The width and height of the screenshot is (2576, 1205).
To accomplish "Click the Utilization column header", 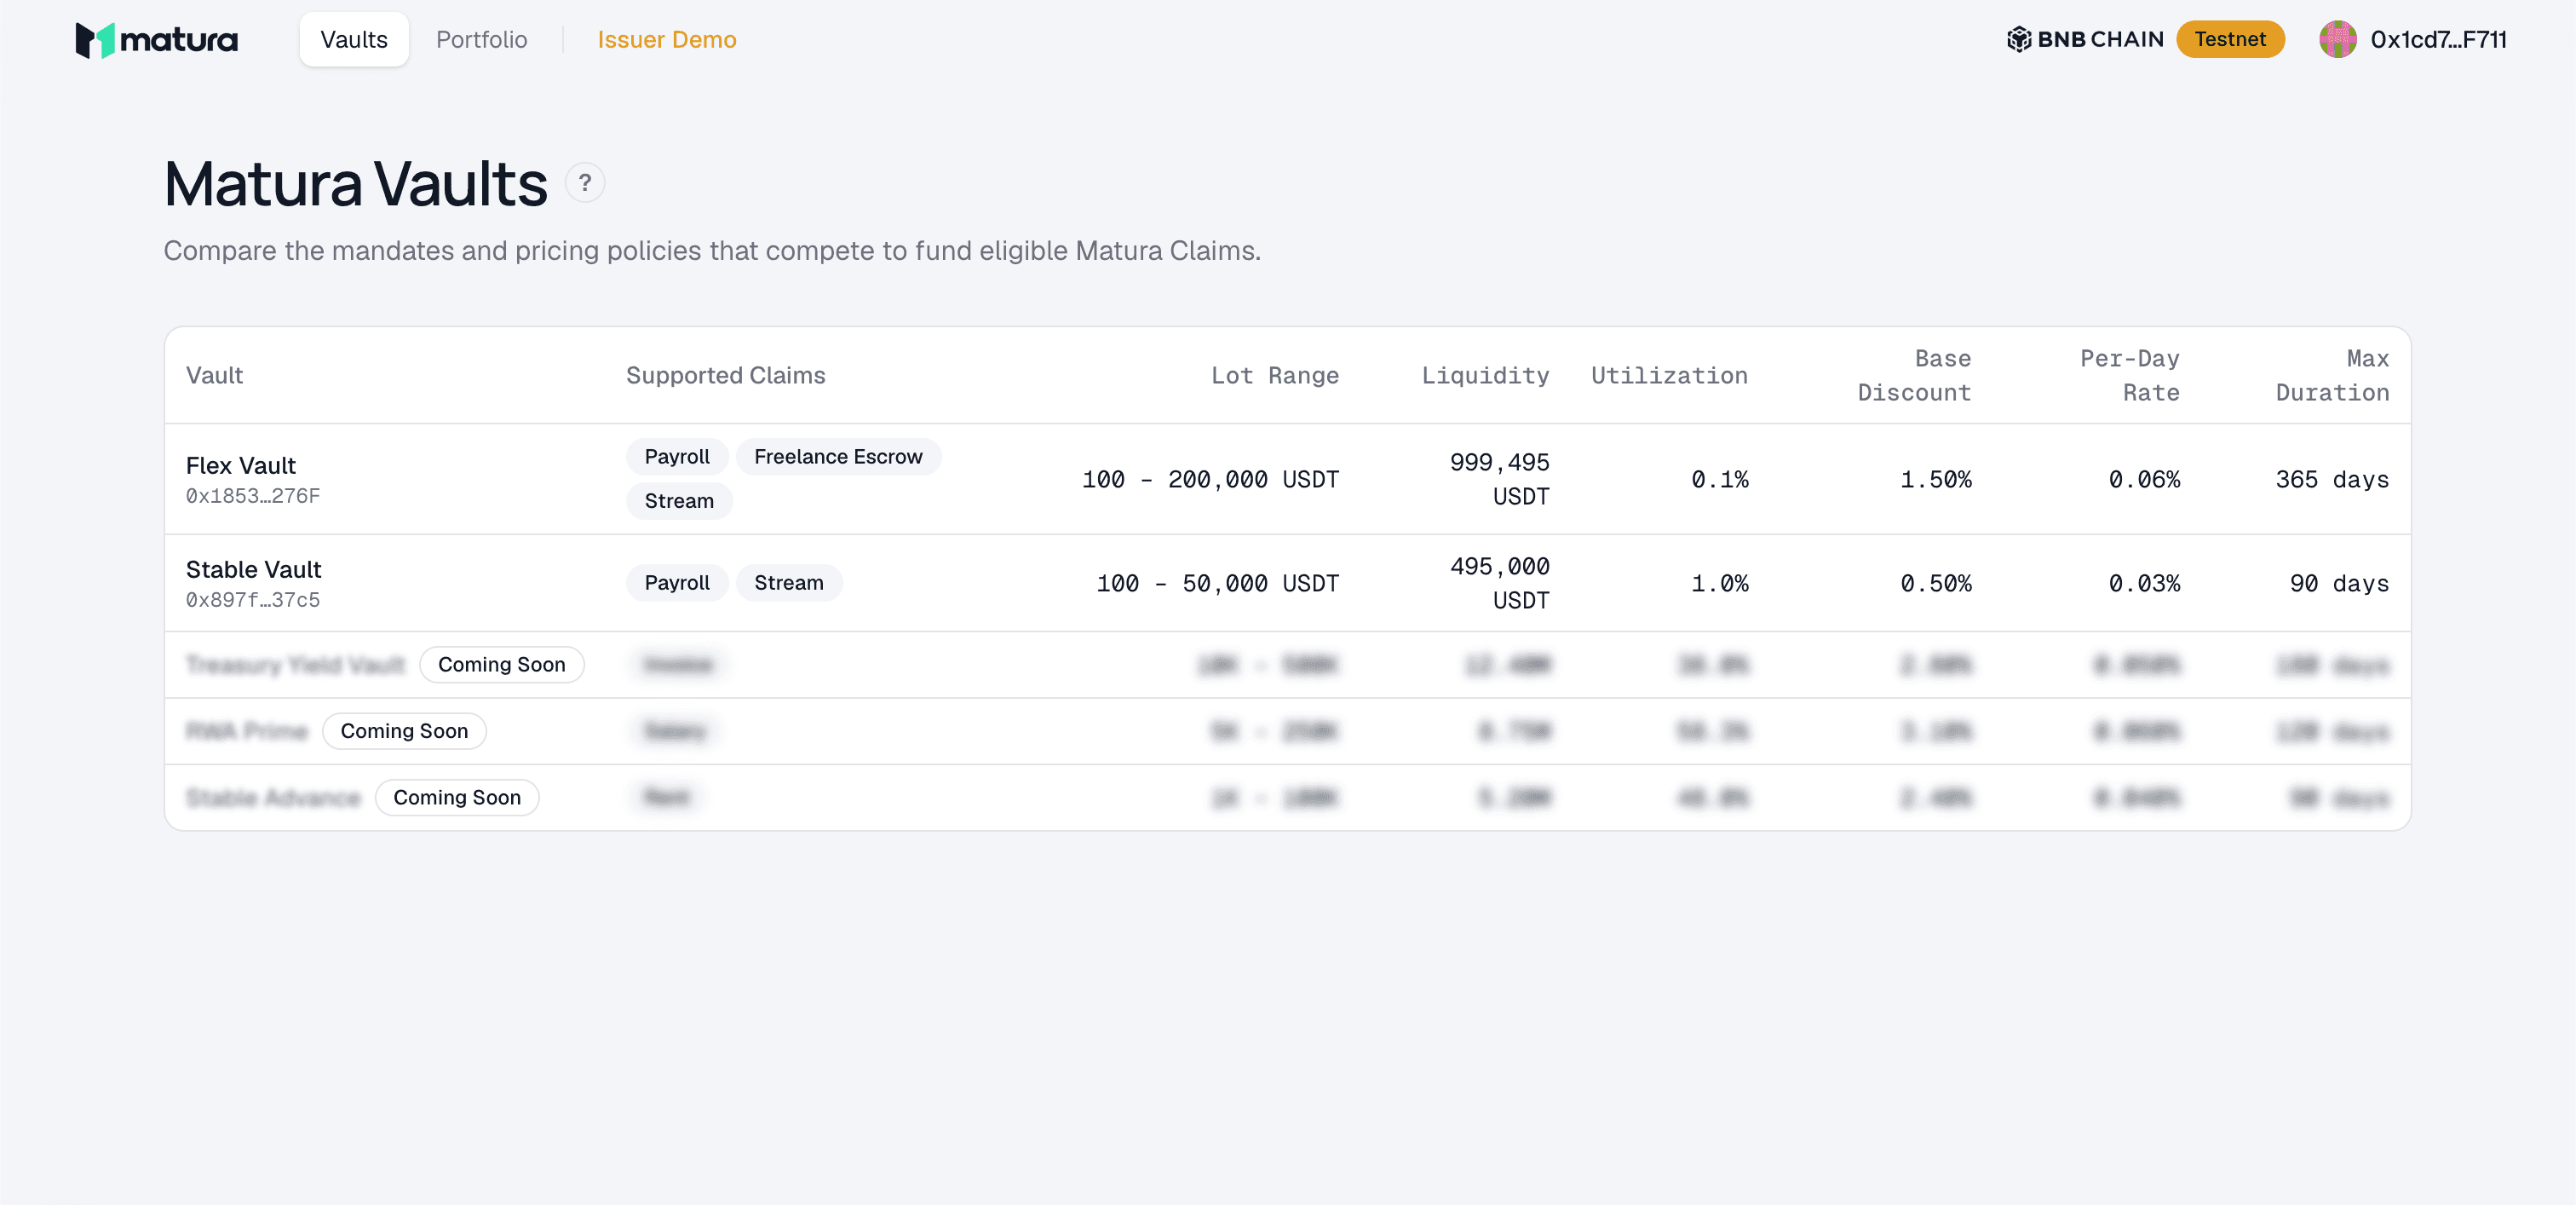I will pyautogui.click(x=1669, y=375).
